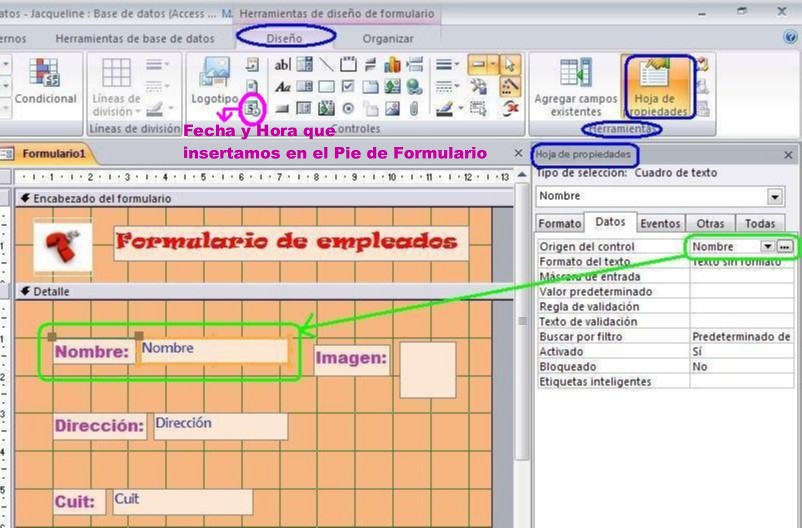
Task: Select the Insert Page Break tool
Action: click(x=414, y=64)
